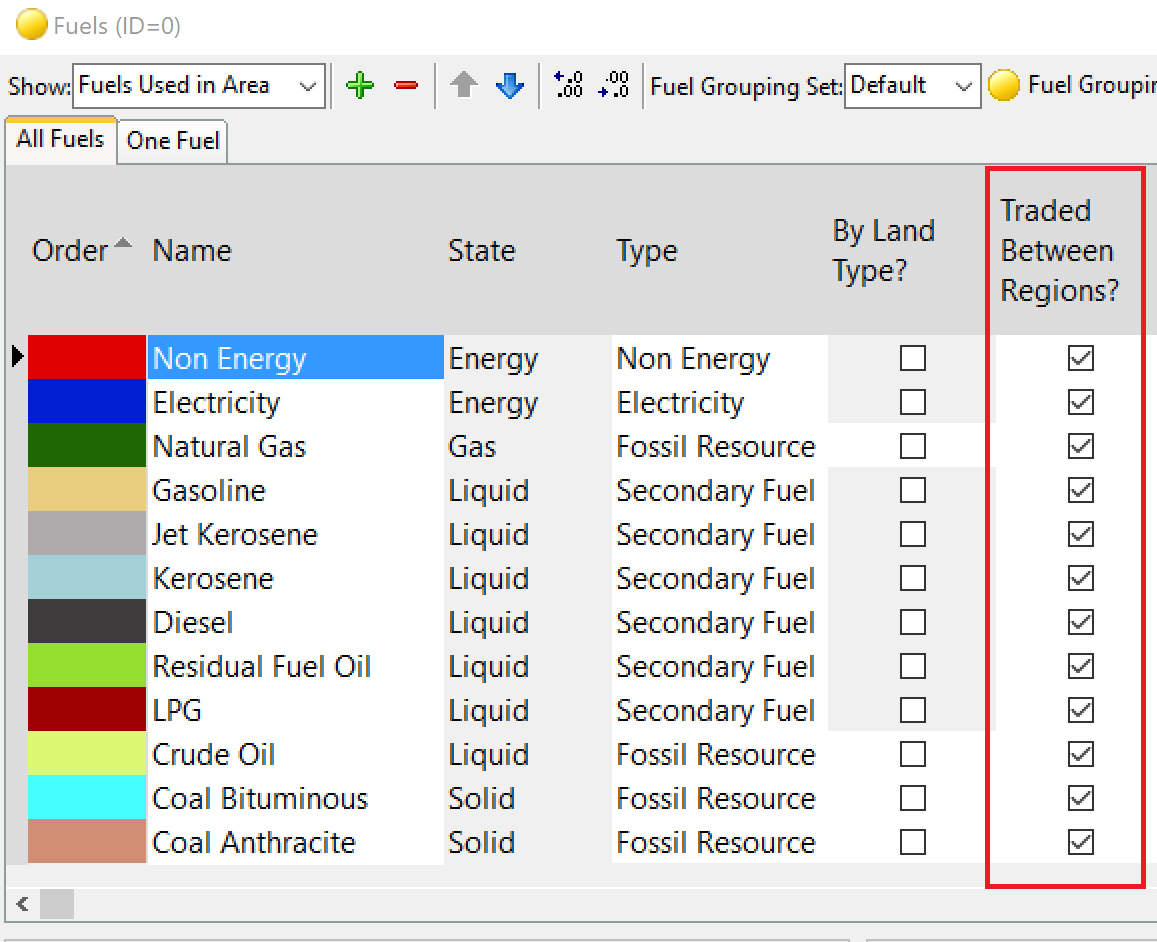Select the Jet Kerosene name cell
1157x942 pixels.
point(296,534)
